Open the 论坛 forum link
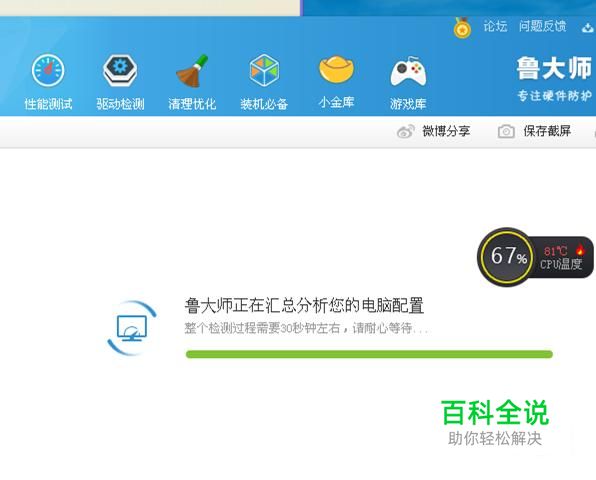Viewport: 596px width, 480px height. (x=495, y=27)
